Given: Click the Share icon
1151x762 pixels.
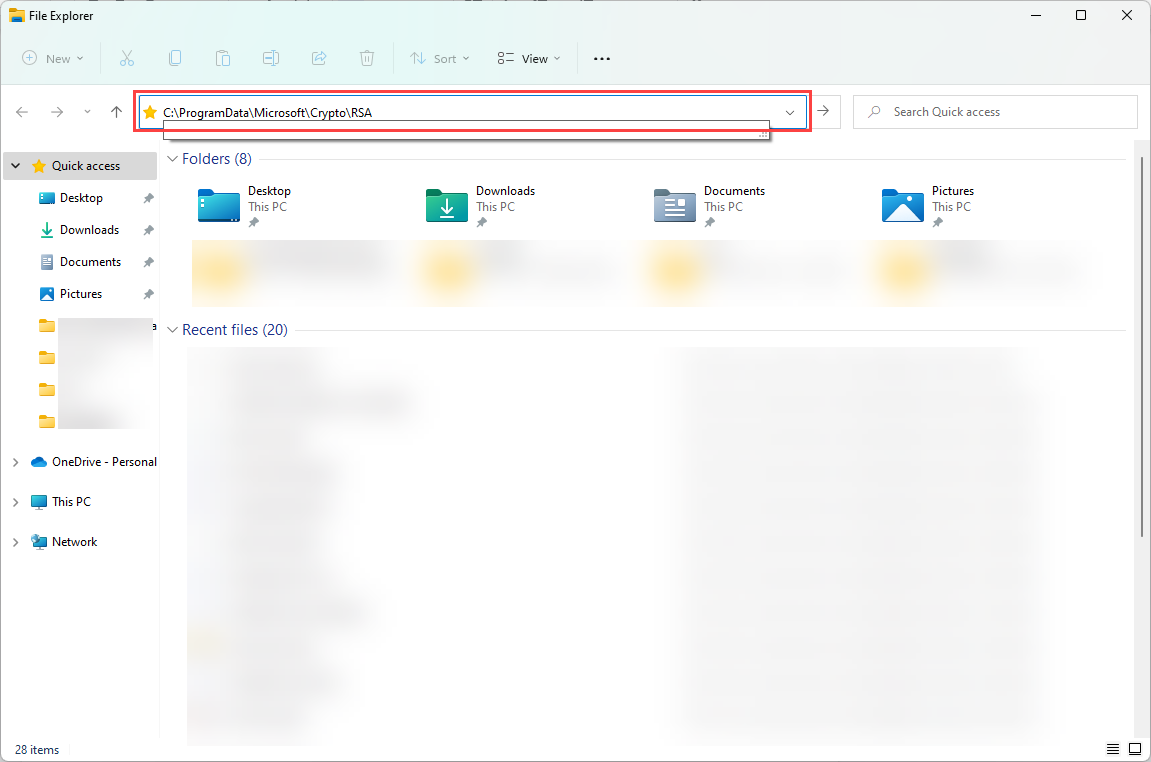Looking at the screenshot, I should pyautogui.click(x=319, y=58).
